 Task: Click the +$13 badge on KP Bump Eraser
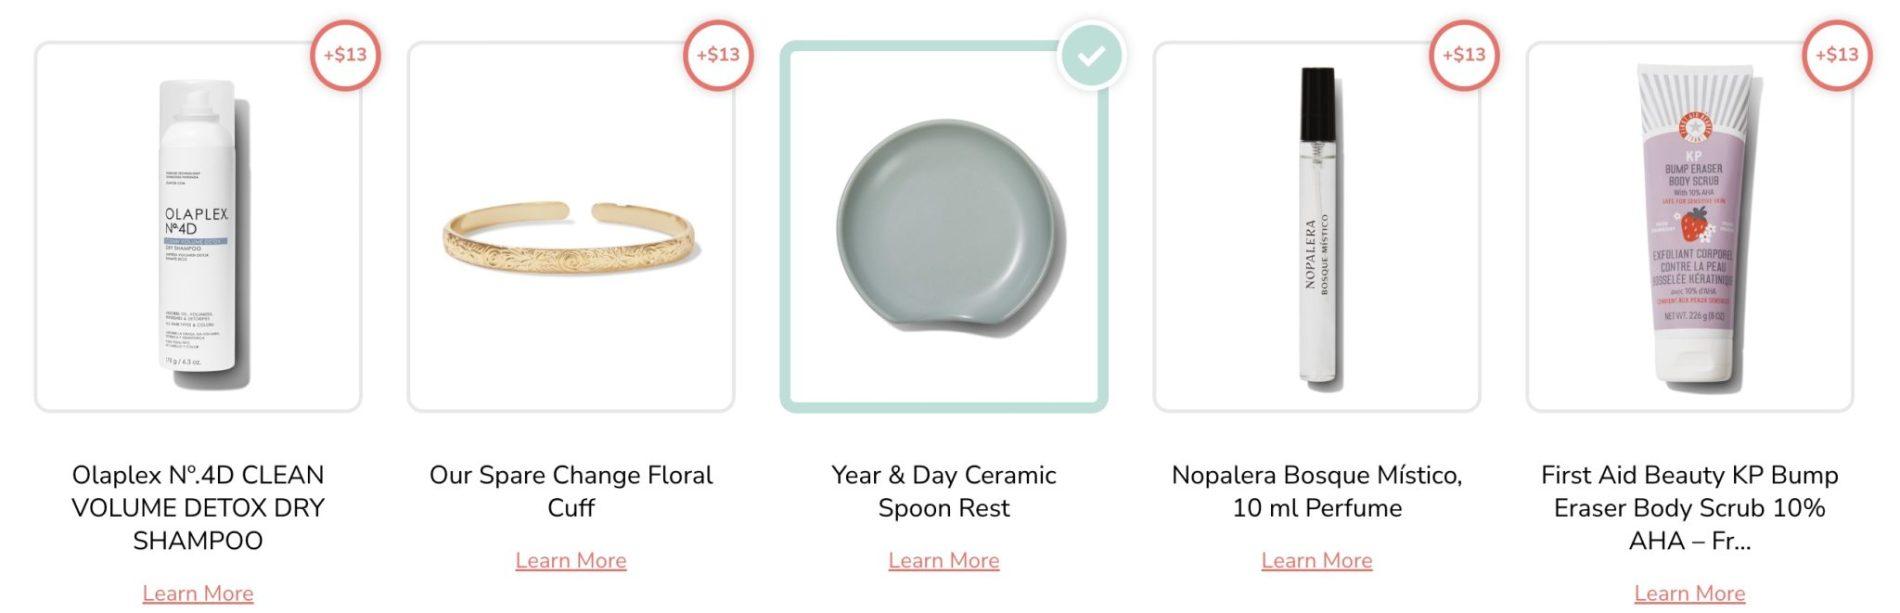coord(1837,55)
